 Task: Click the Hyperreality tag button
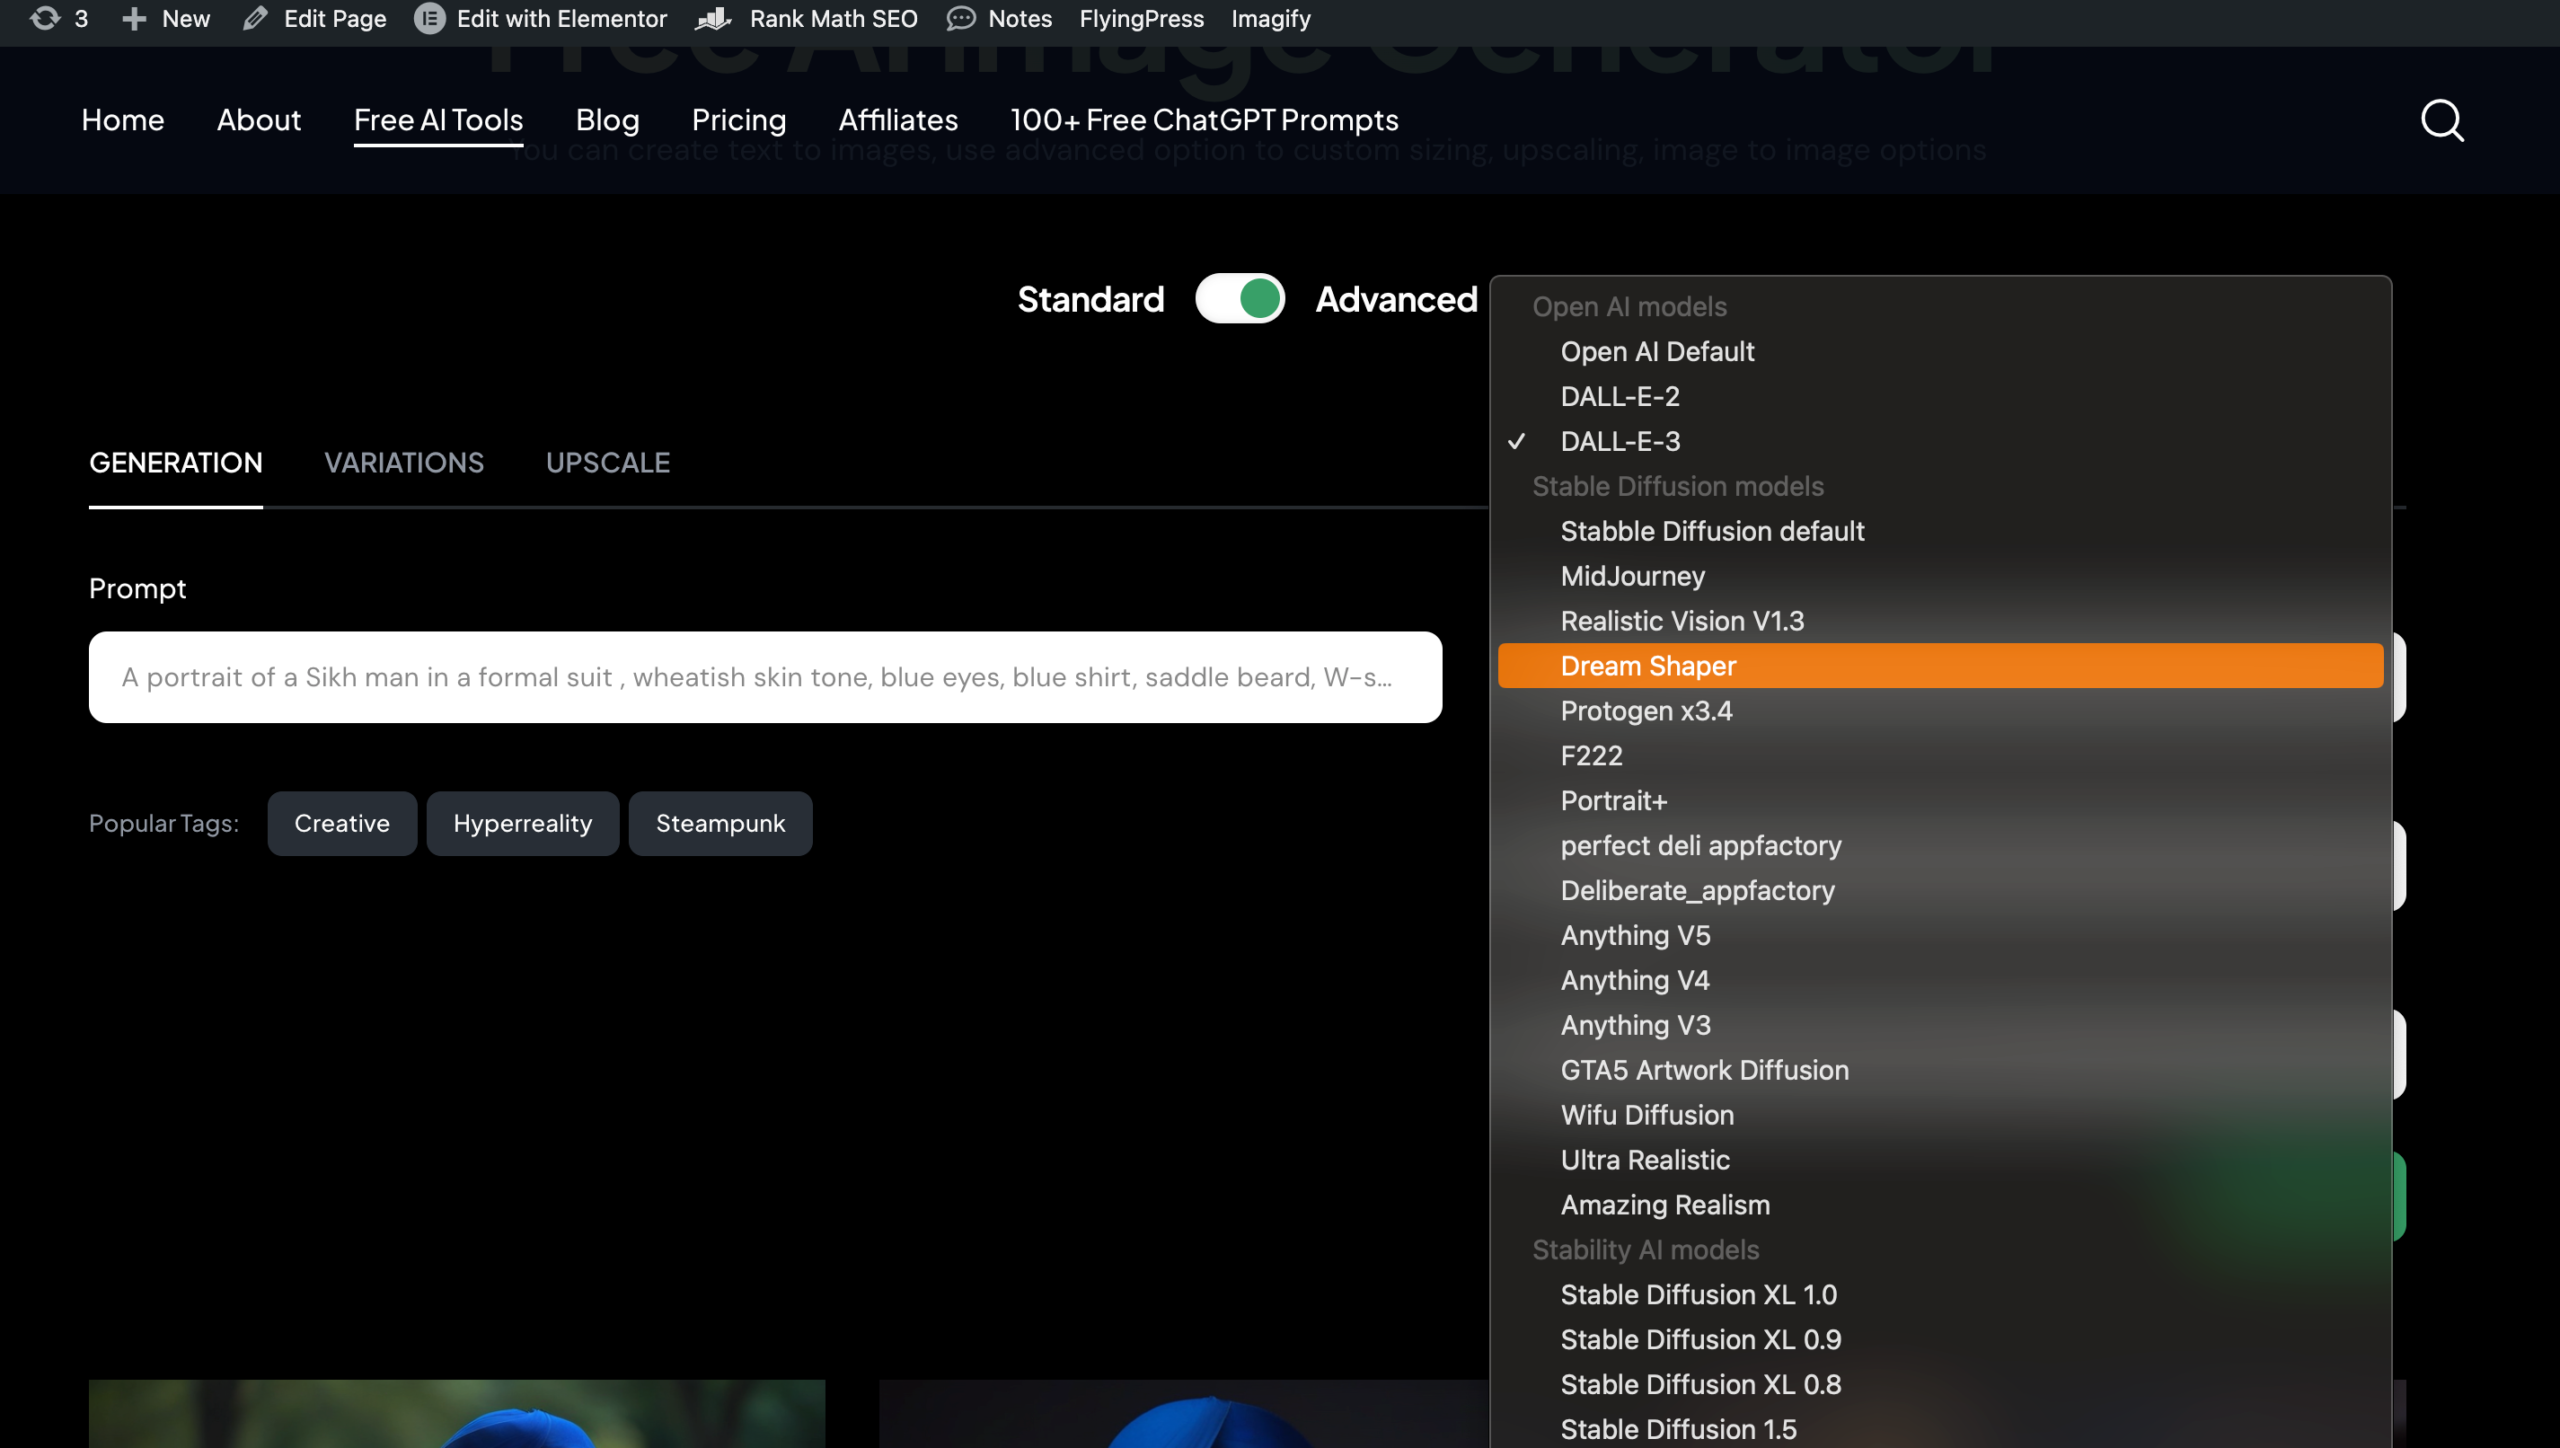tap(522, 824)
